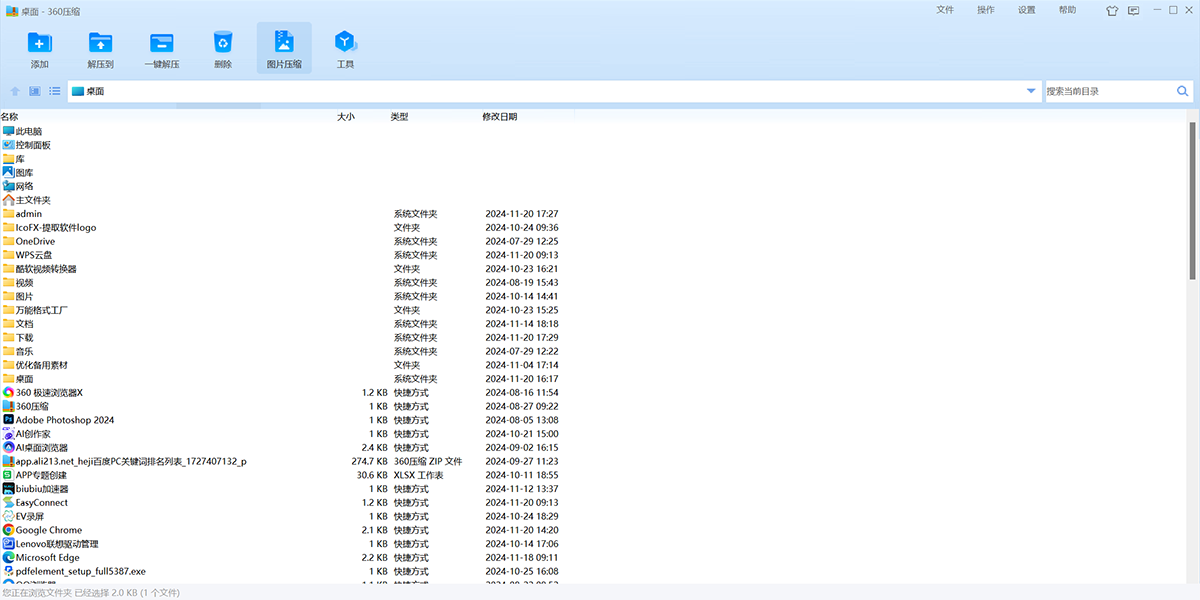The image size is (1200, 600).
Task: Click the search magnifier icon
Action: [x=1183, y=91]
